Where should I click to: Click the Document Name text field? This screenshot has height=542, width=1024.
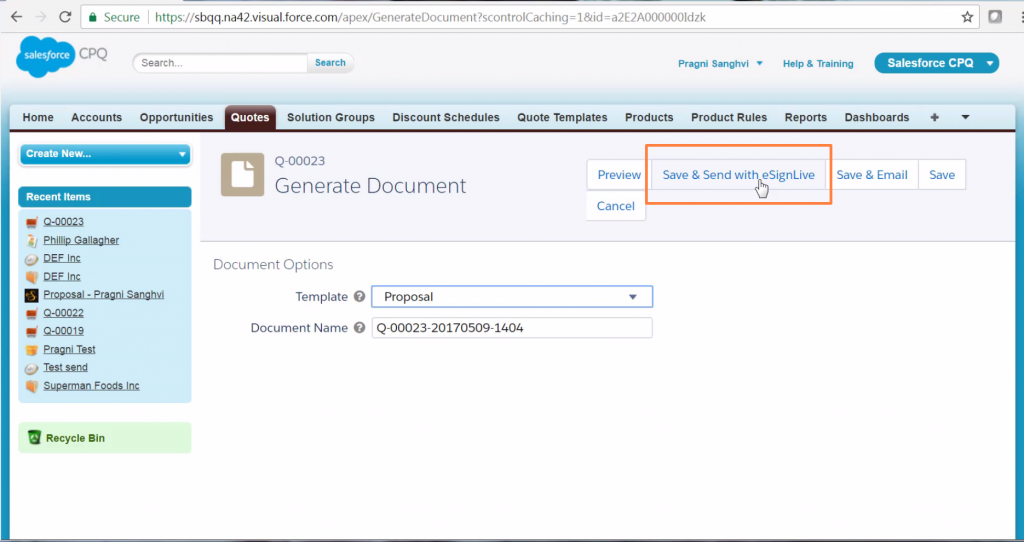[x=512, y=328]
